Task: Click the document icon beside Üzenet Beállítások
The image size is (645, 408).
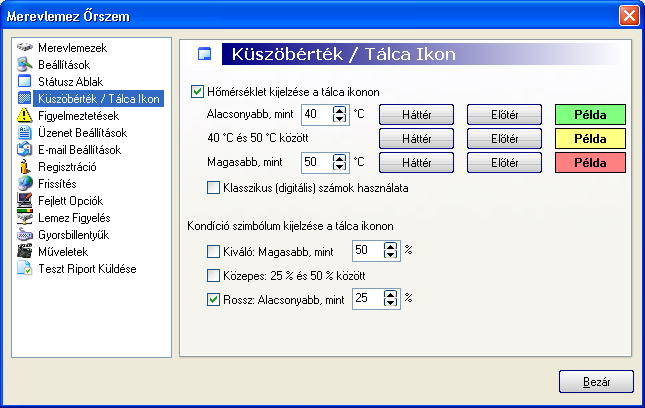Action: 25,132
